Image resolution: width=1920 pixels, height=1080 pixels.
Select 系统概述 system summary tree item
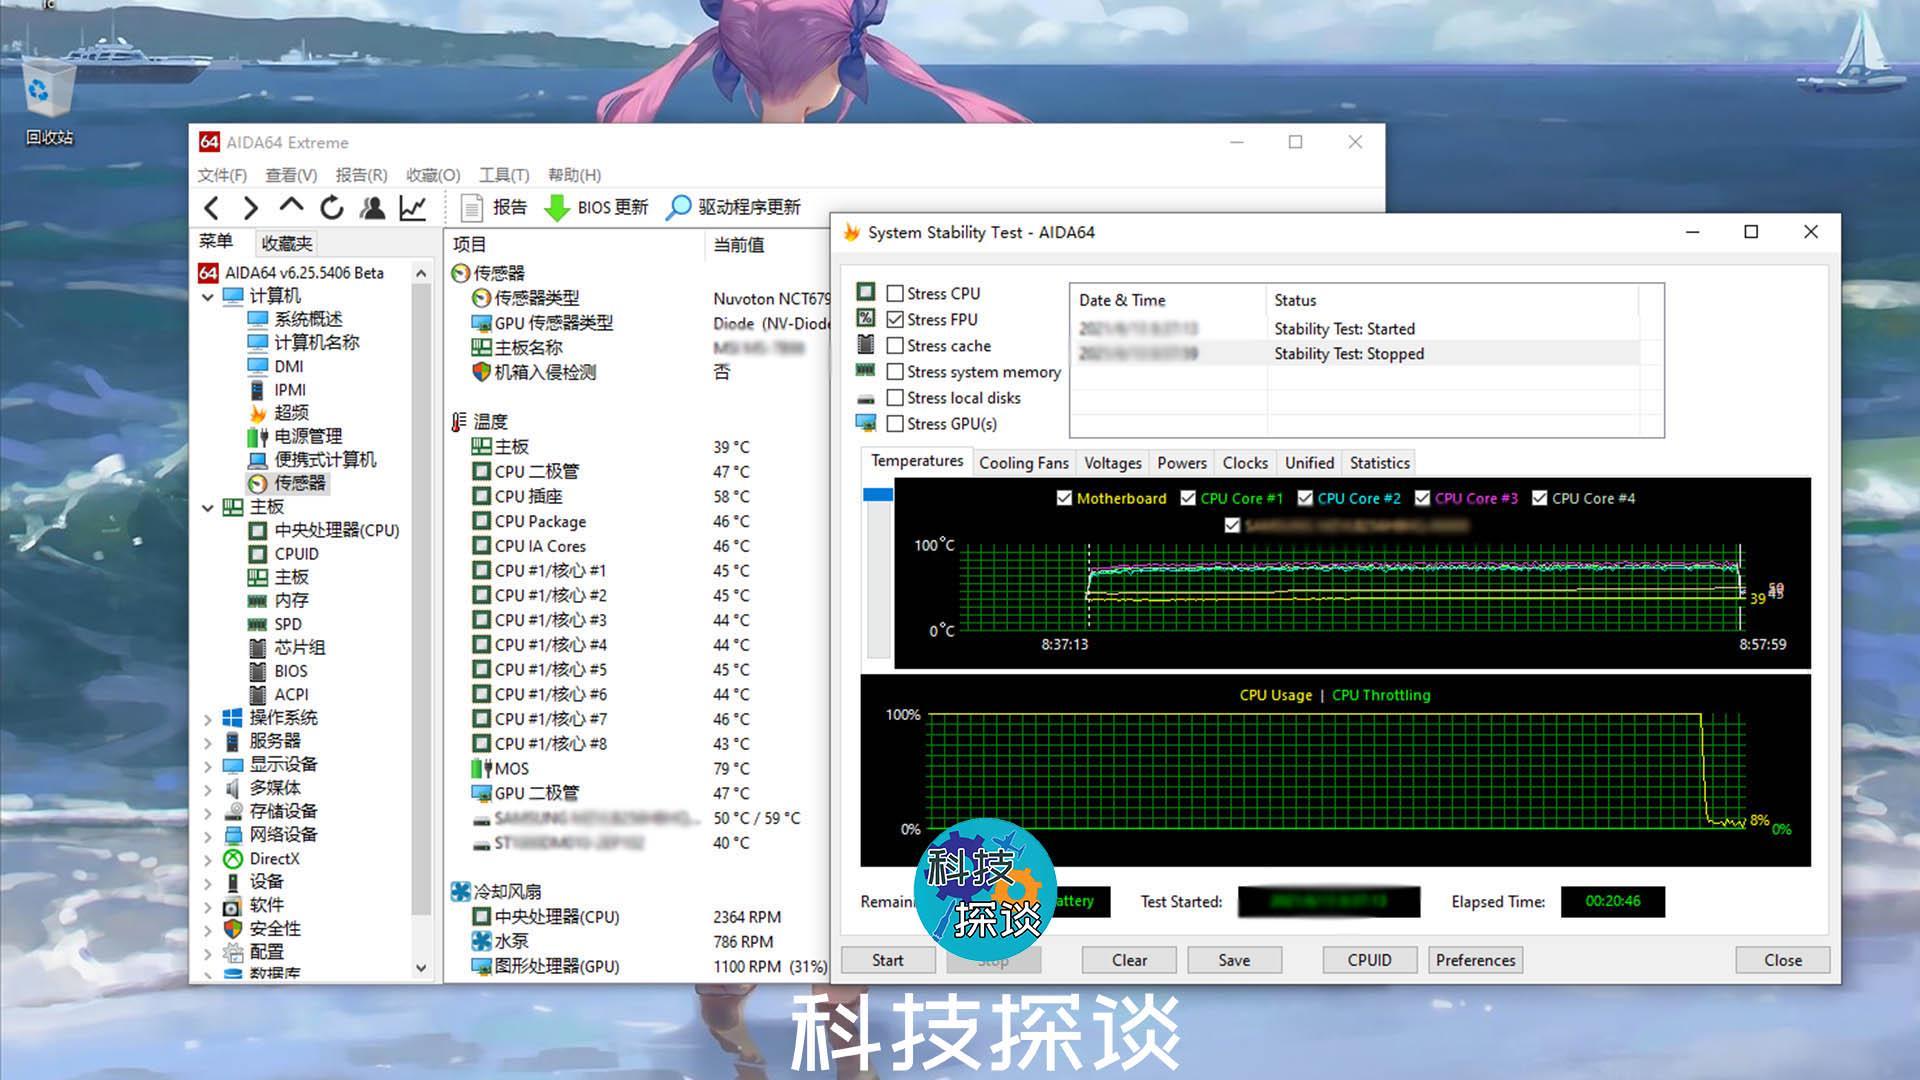click(x=296, y=319)
